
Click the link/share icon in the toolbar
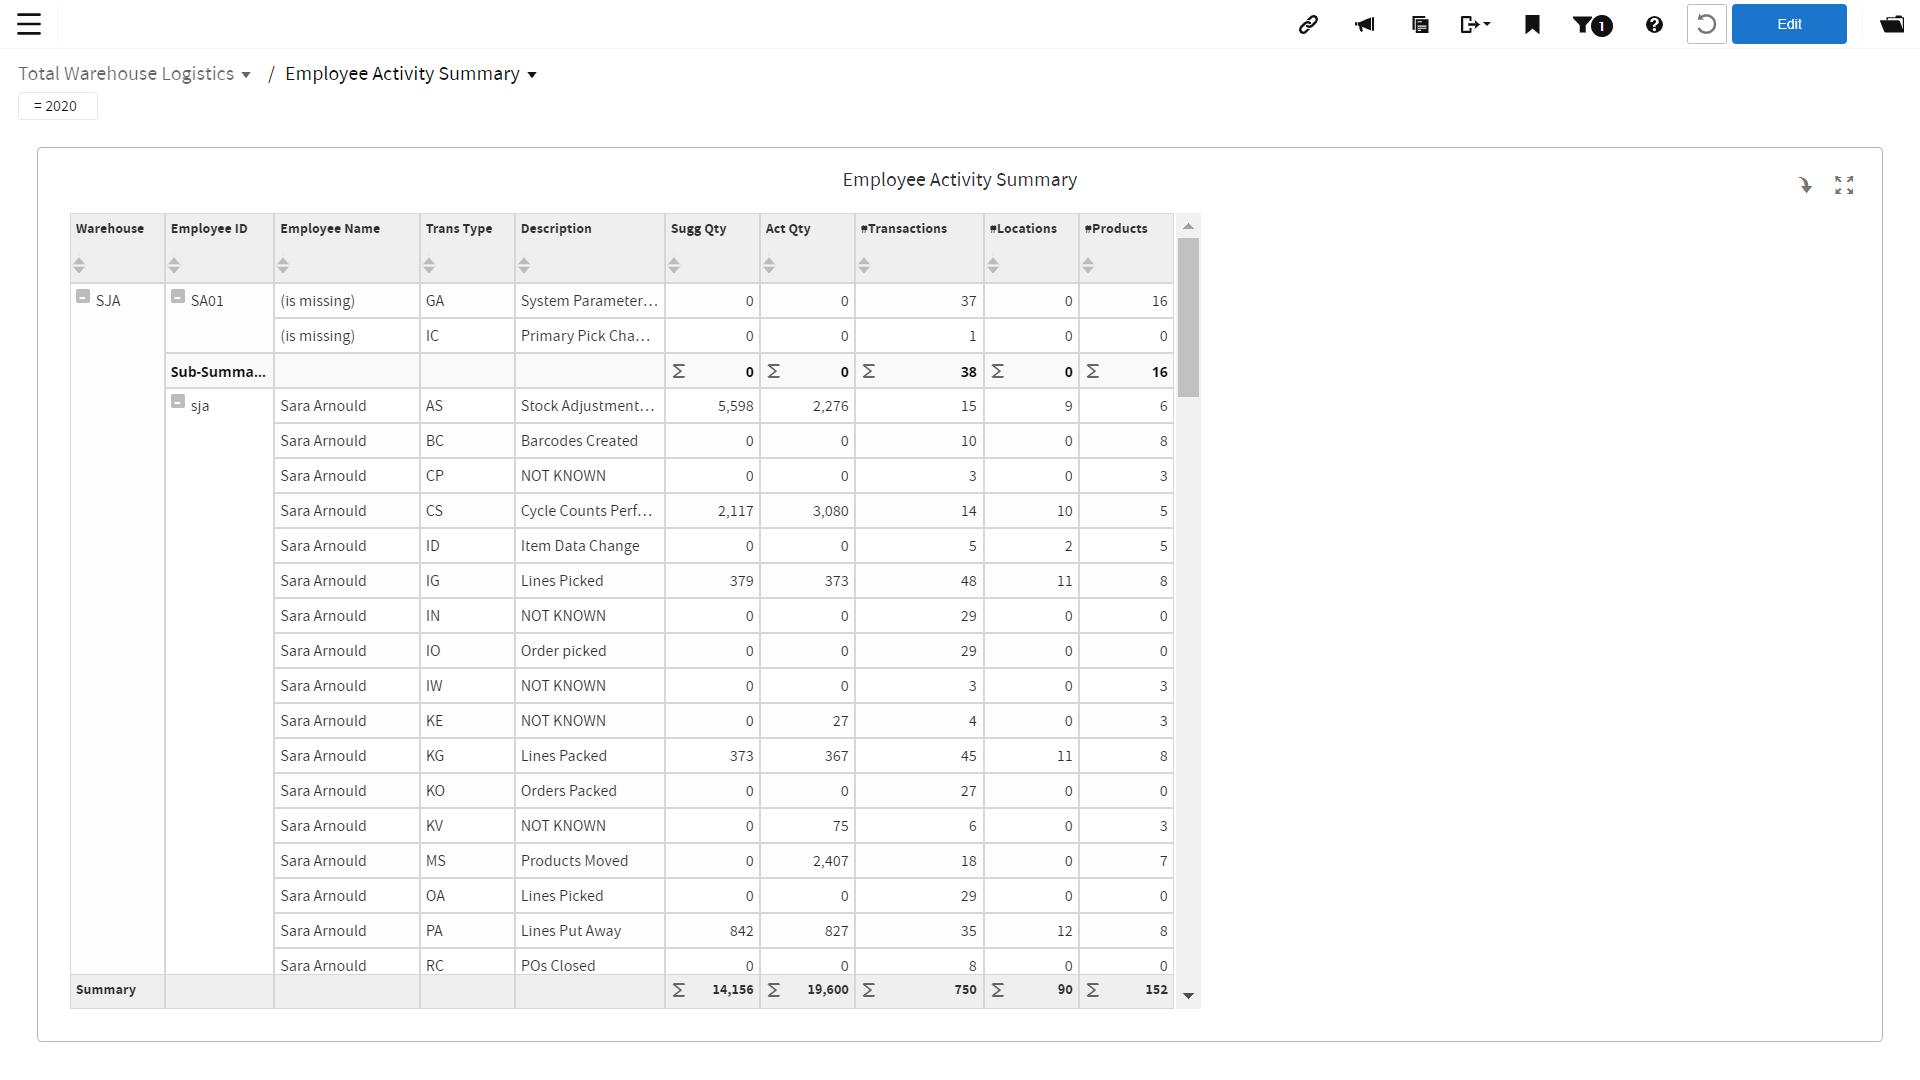pyautogui.click(x=1308, y=24)
